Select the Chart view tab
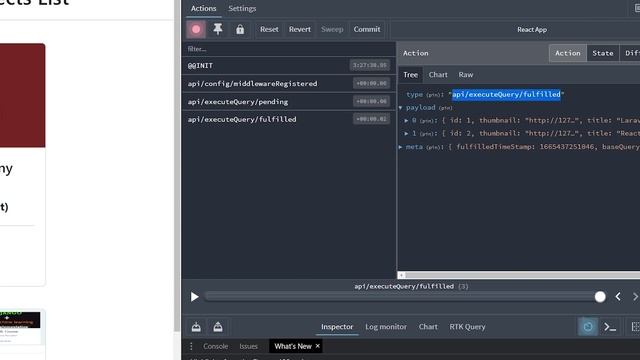The width and height of the screenshot is (640, 360). 438,75
